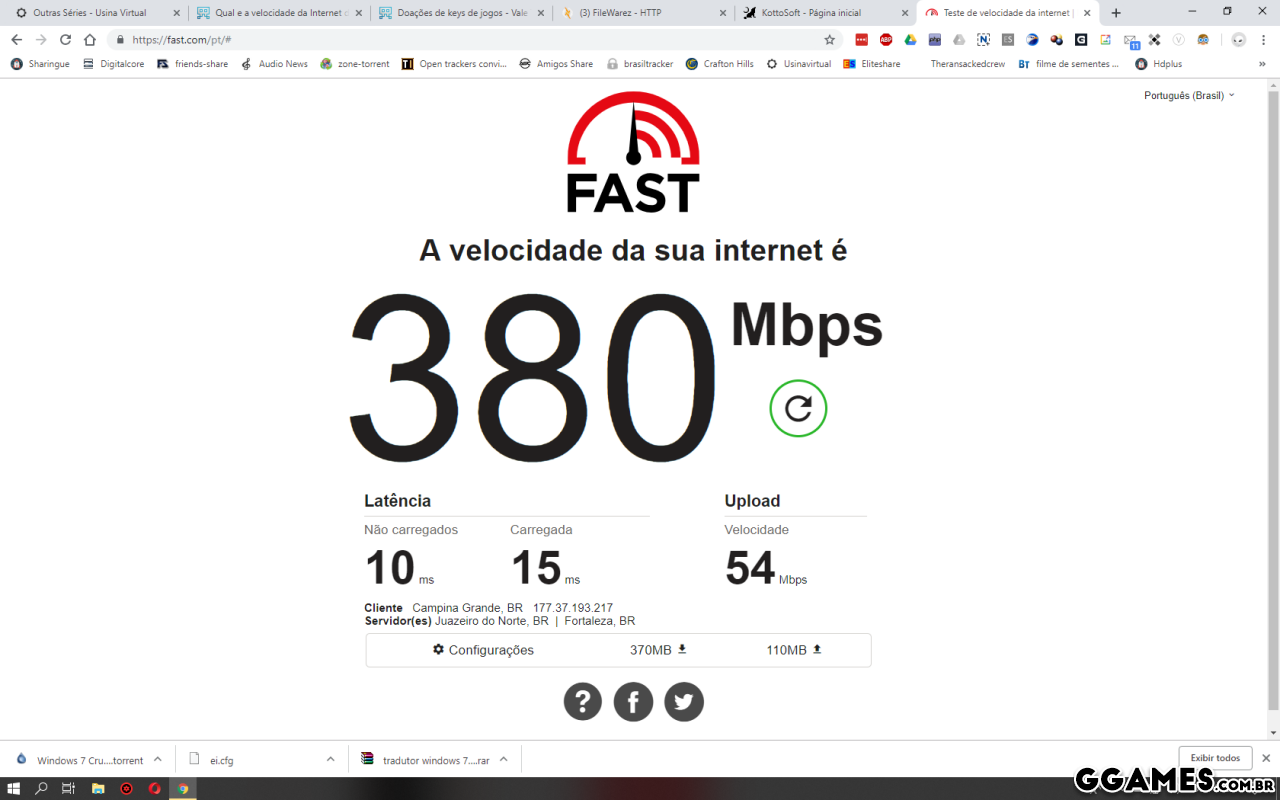Click the address bar showing fast.com
Viewport: 1280px width, 800px height.
coord(470,40)
